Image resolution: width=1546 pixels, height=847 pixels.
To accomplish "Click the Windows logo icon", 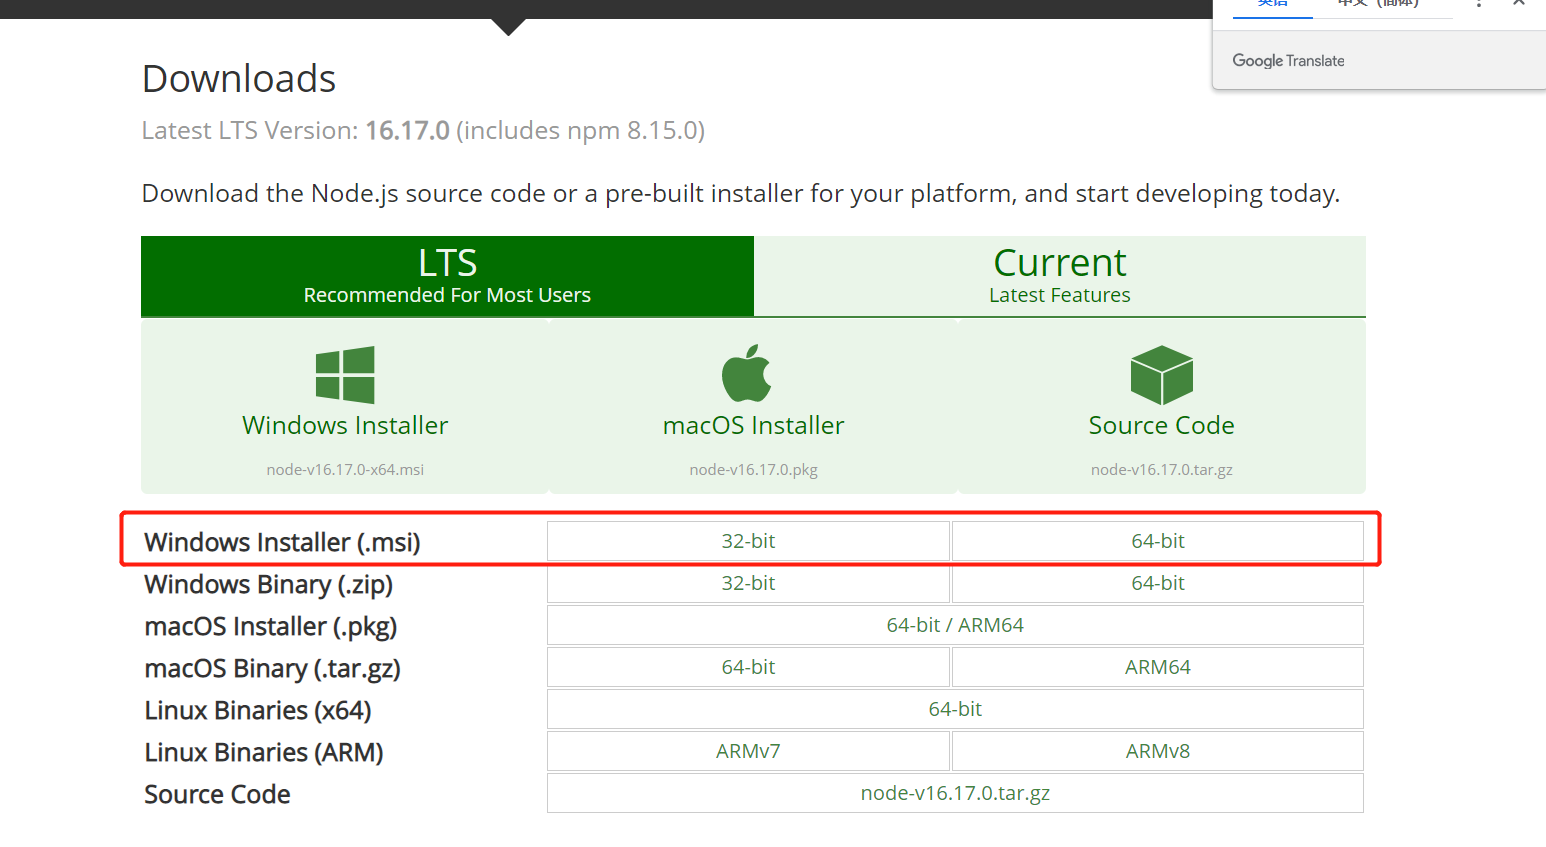I will [x=345, y=375].
